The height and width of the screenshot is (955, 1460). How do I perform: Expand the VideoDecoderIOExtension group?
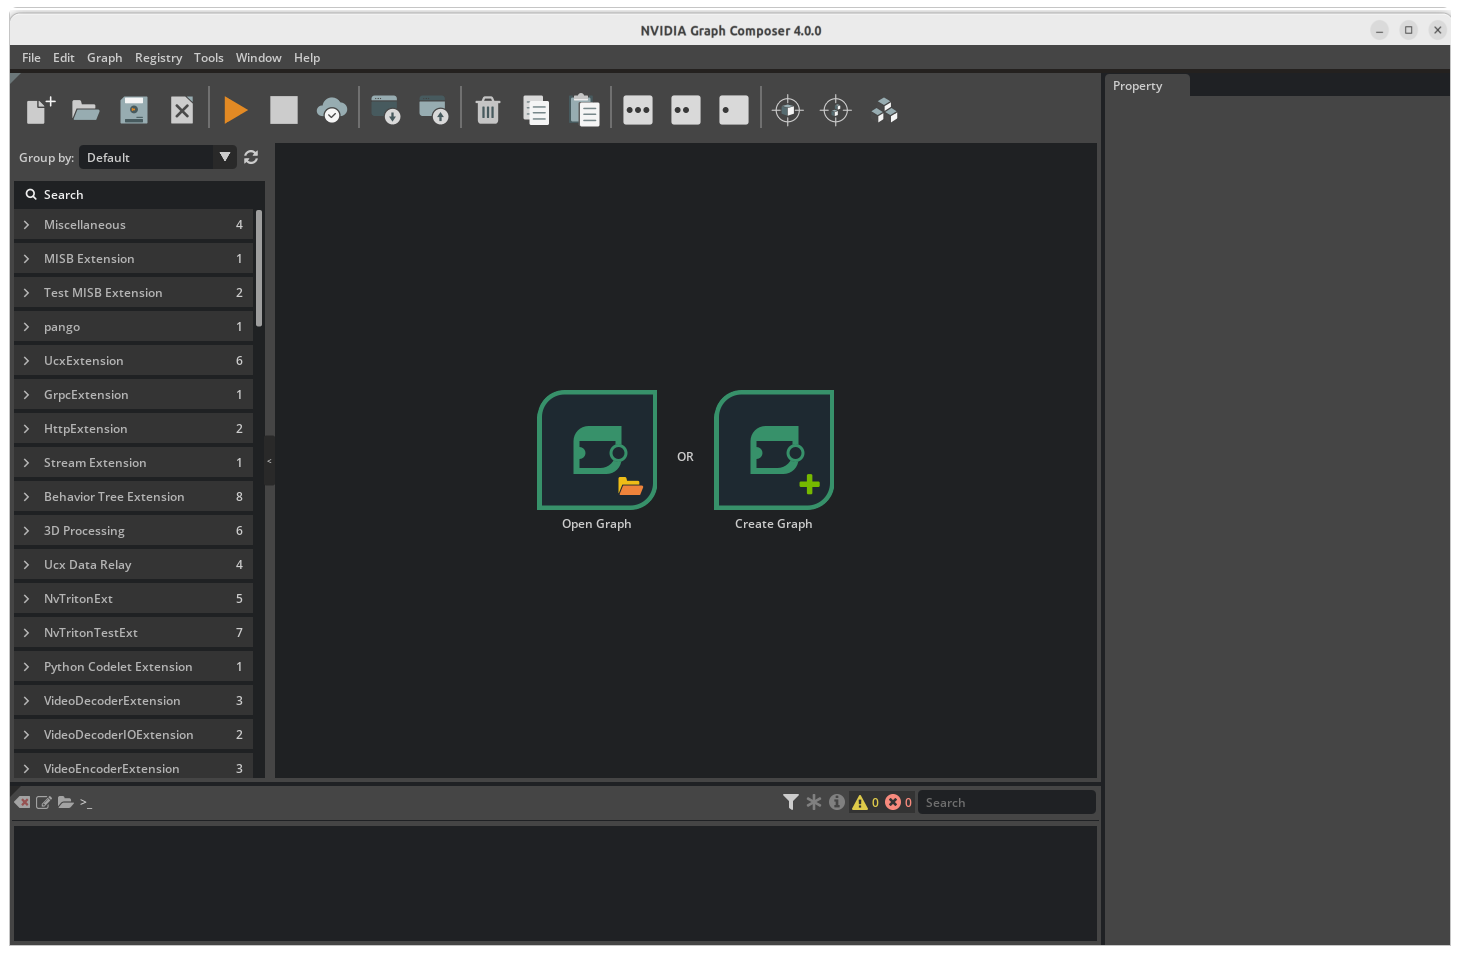click(x=133, y=735)
